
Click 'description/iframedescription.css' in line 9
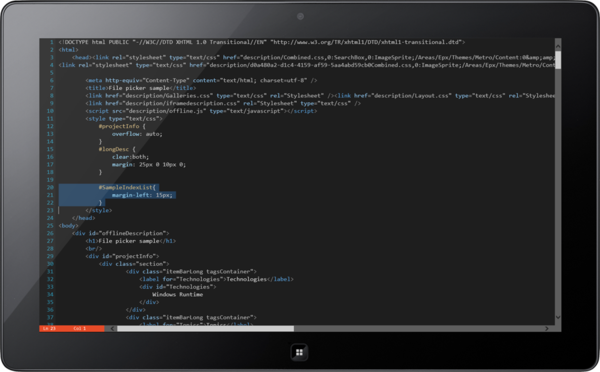click(180, 103)
